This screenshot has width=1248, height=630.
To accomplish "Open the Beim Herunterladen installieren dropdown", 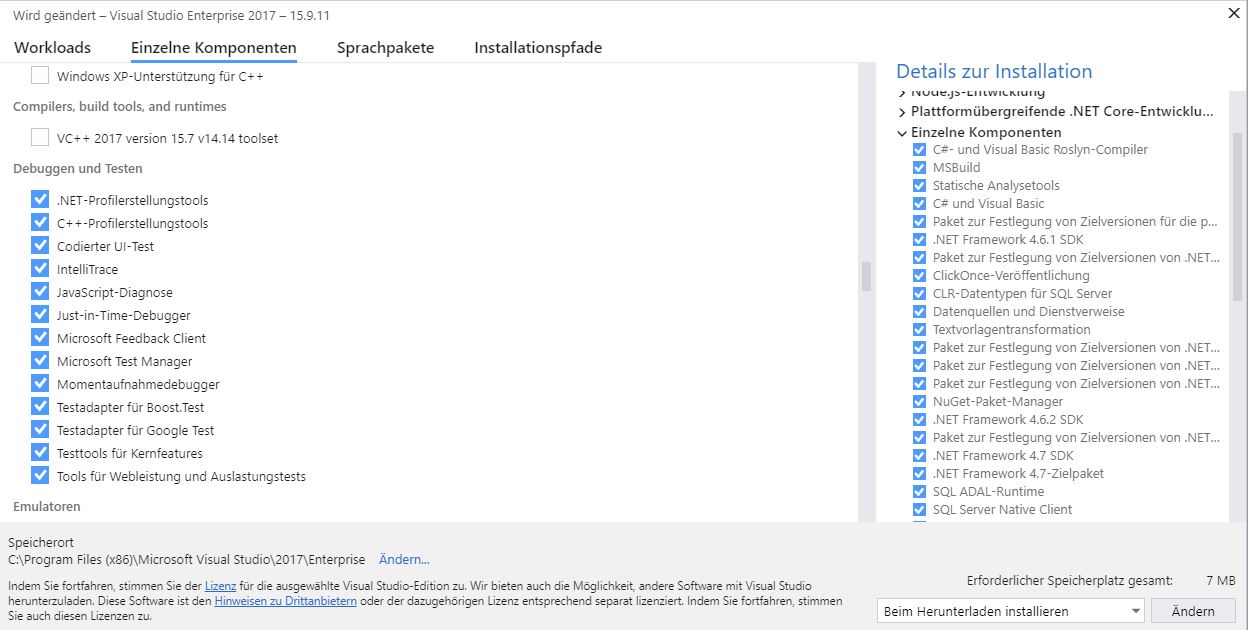I will tap(1010, 611).
